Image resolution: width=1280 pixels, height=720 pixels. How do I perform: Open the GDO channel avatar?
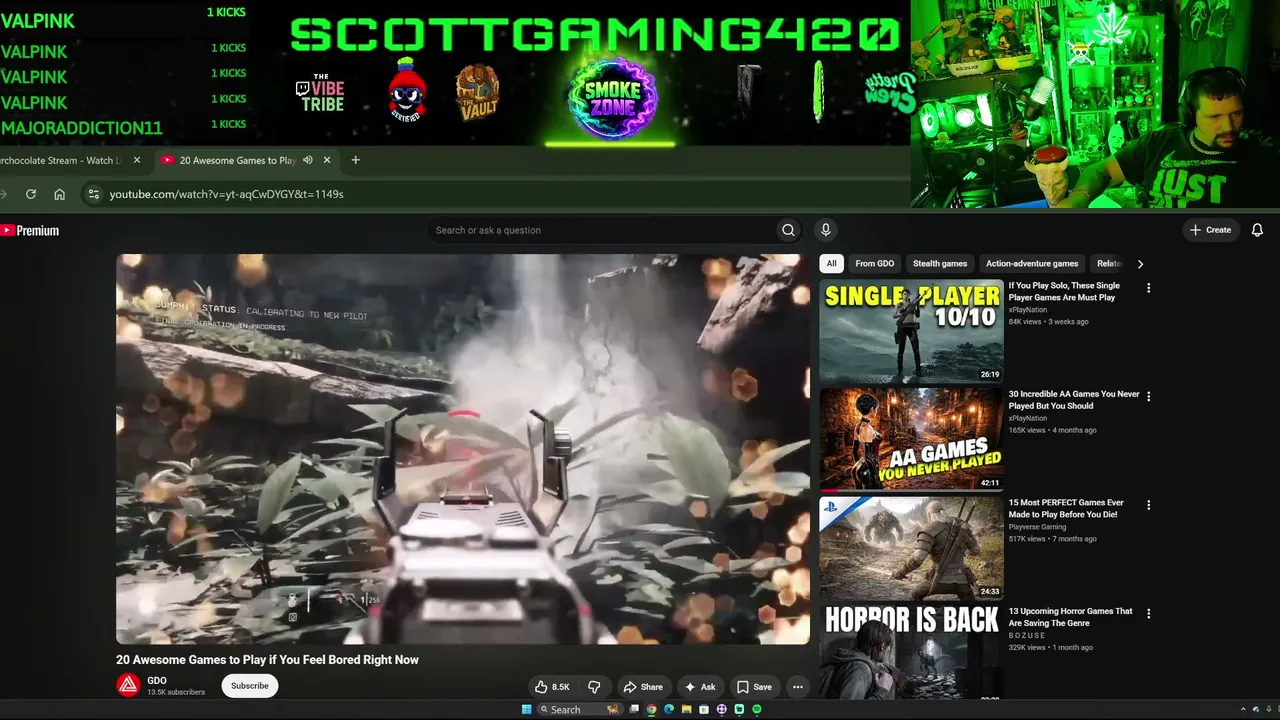pyautogui.click(x=128, y=685)
